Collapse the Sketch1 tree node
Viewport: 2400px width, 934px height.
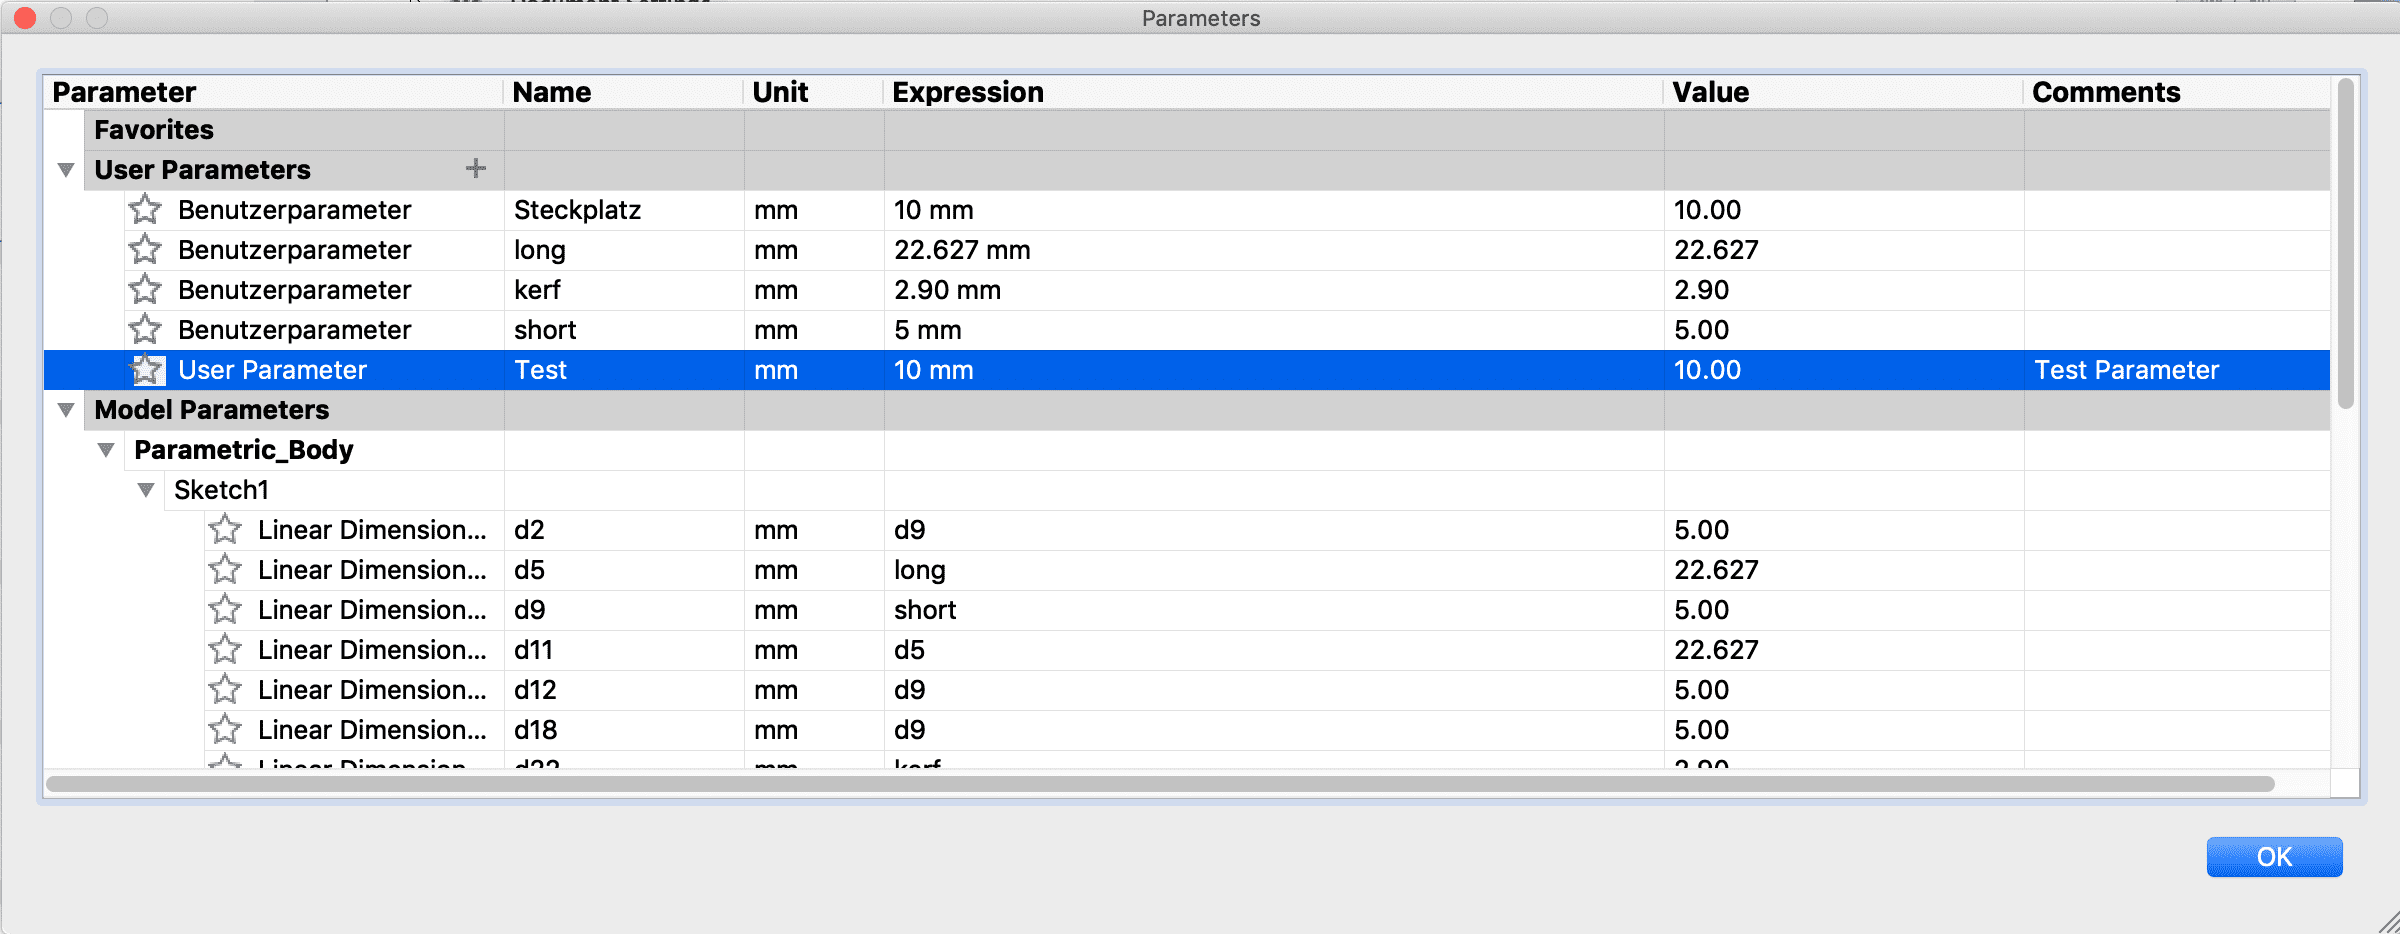[146, 490]
